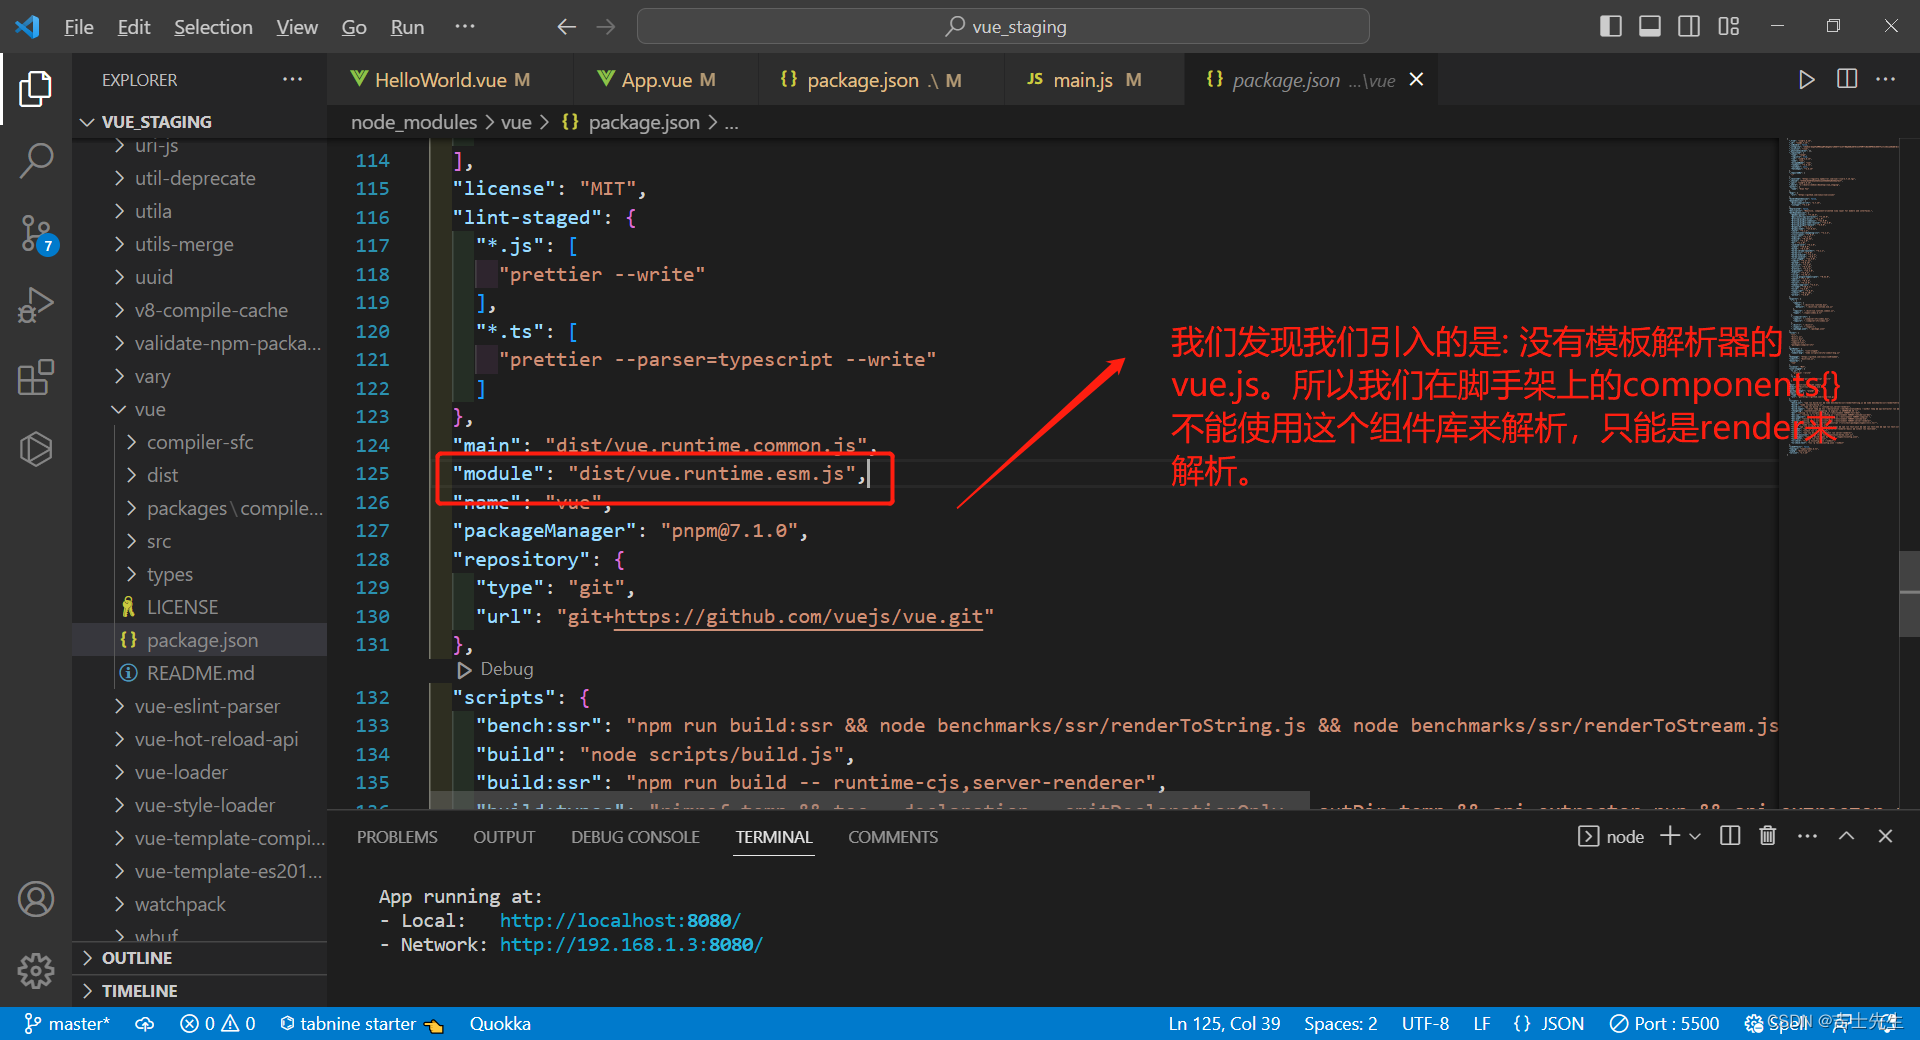Open the Manage gear icon

[x=36, y=969]
